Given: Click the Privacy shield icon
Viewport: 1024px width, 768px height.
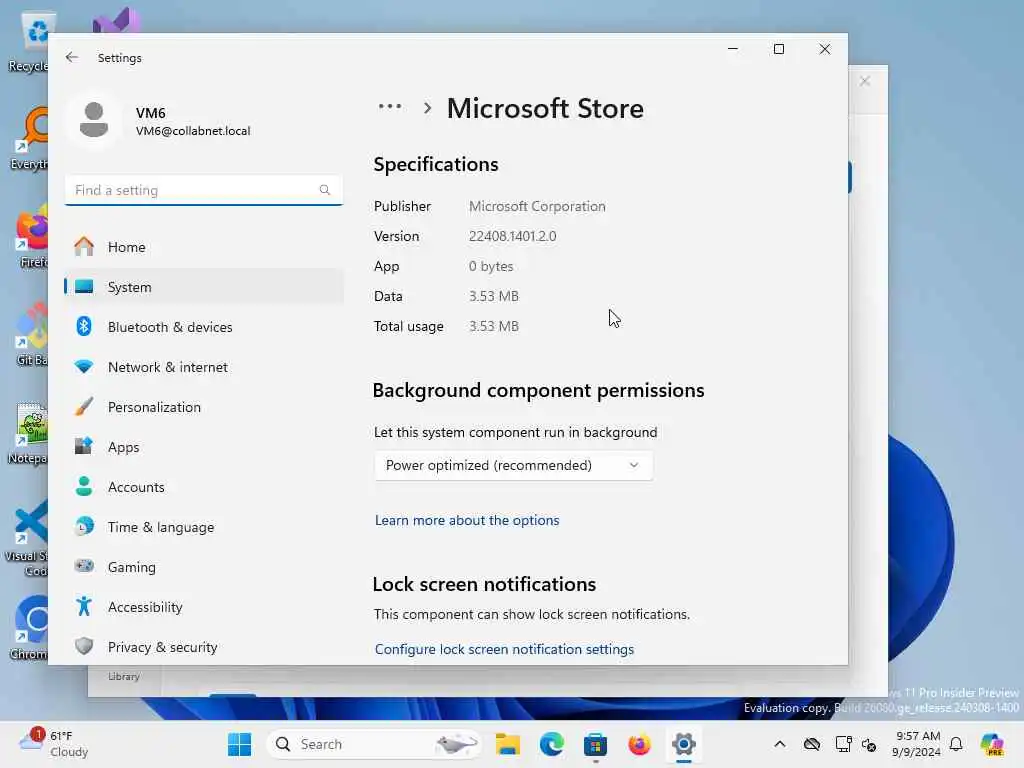Looking at the screenshot, I should [84, 646].
